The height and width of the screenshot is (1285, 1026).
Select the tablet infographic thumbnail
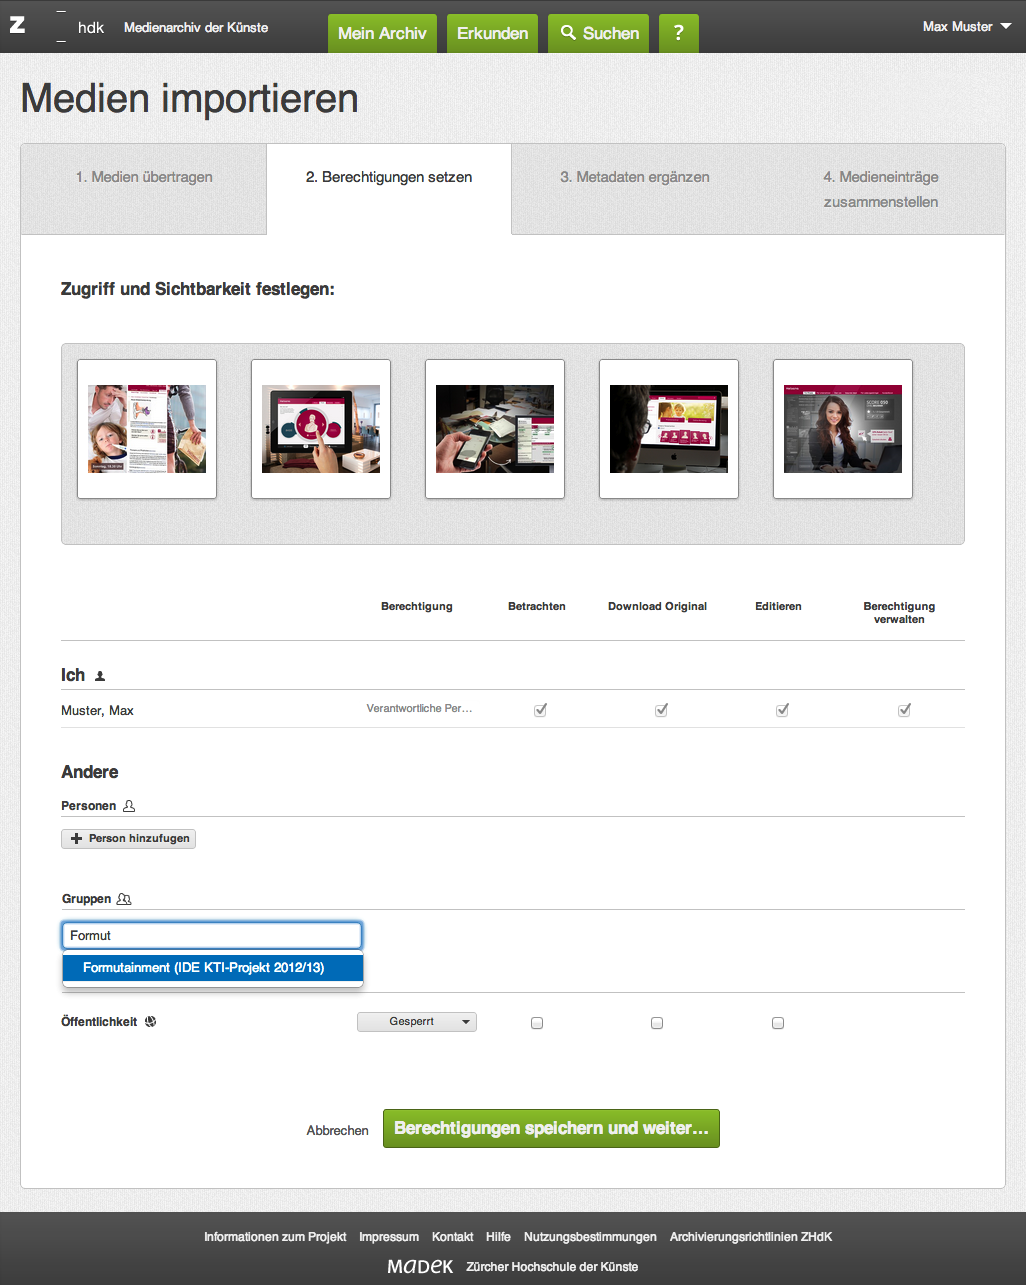(321, 429)
